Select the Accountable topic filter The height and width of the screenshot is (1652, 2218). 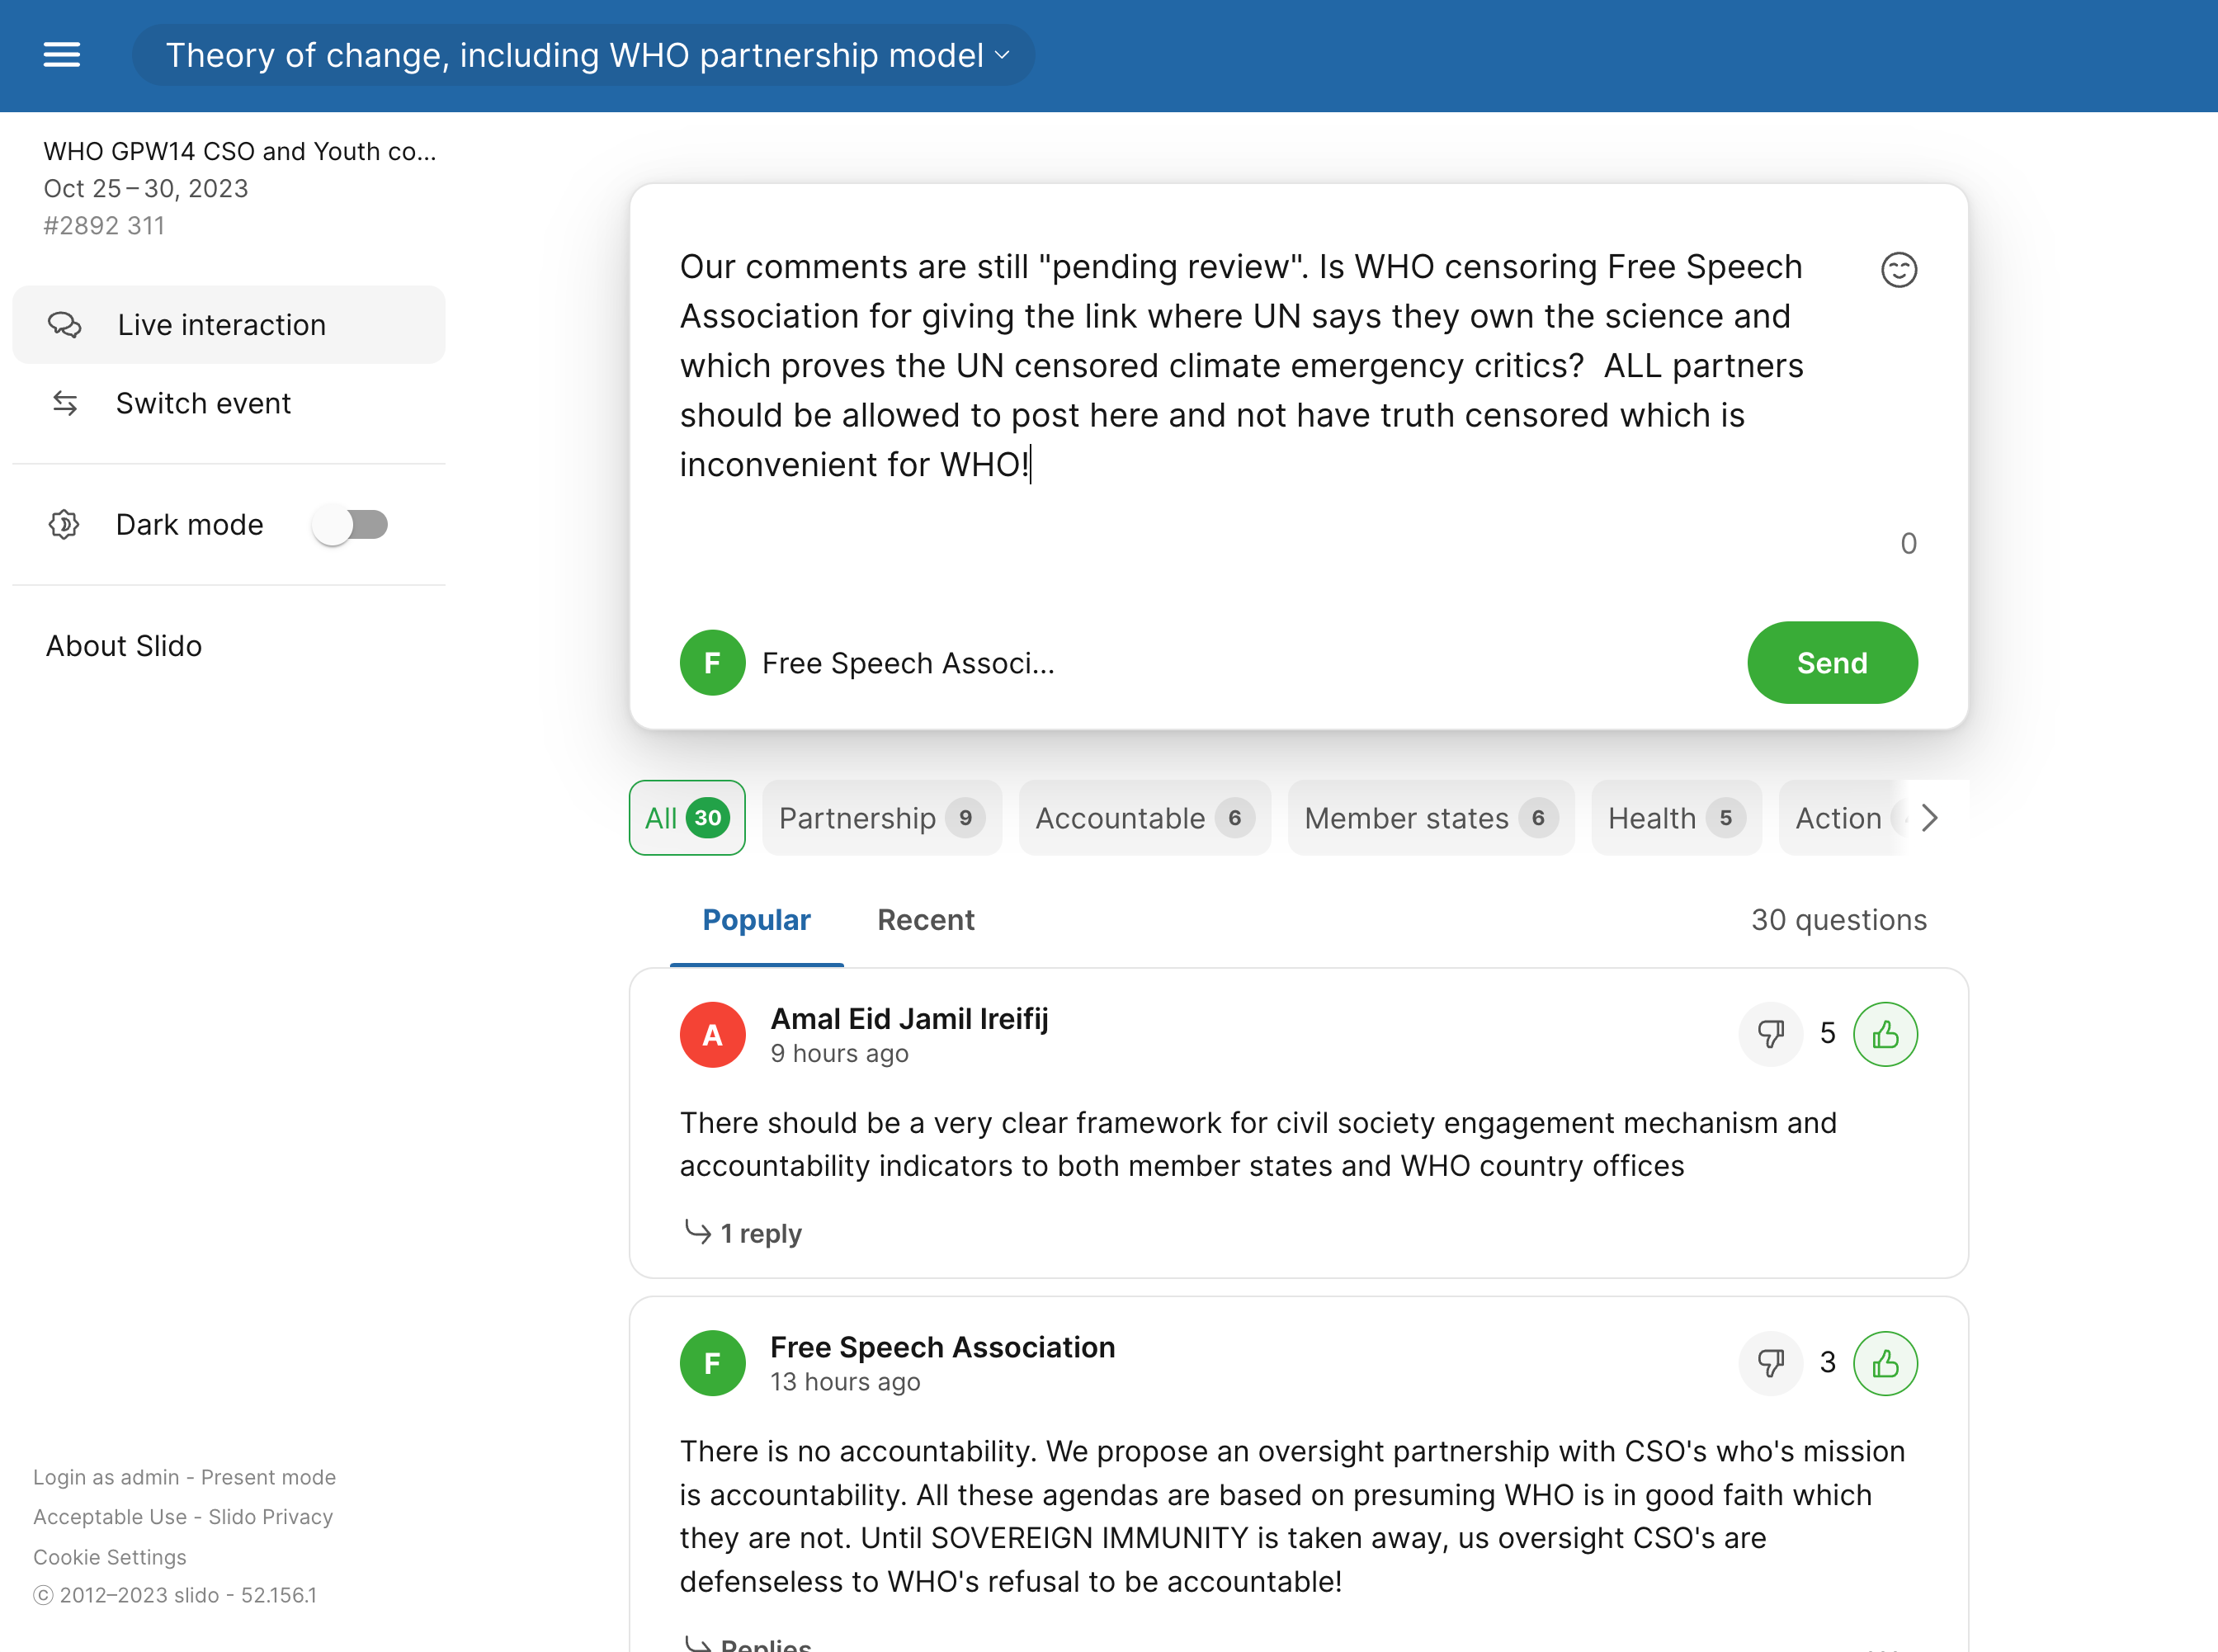(x=1144, y=818)
